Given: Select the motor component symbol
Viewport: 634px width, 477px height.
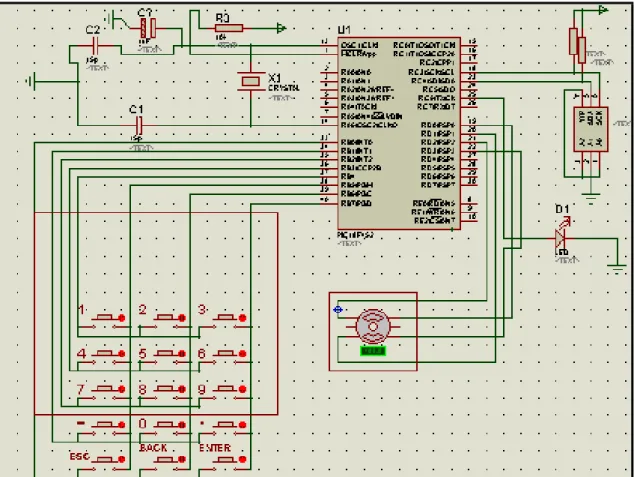Looking at the screenshot, I should pos(373,326).
